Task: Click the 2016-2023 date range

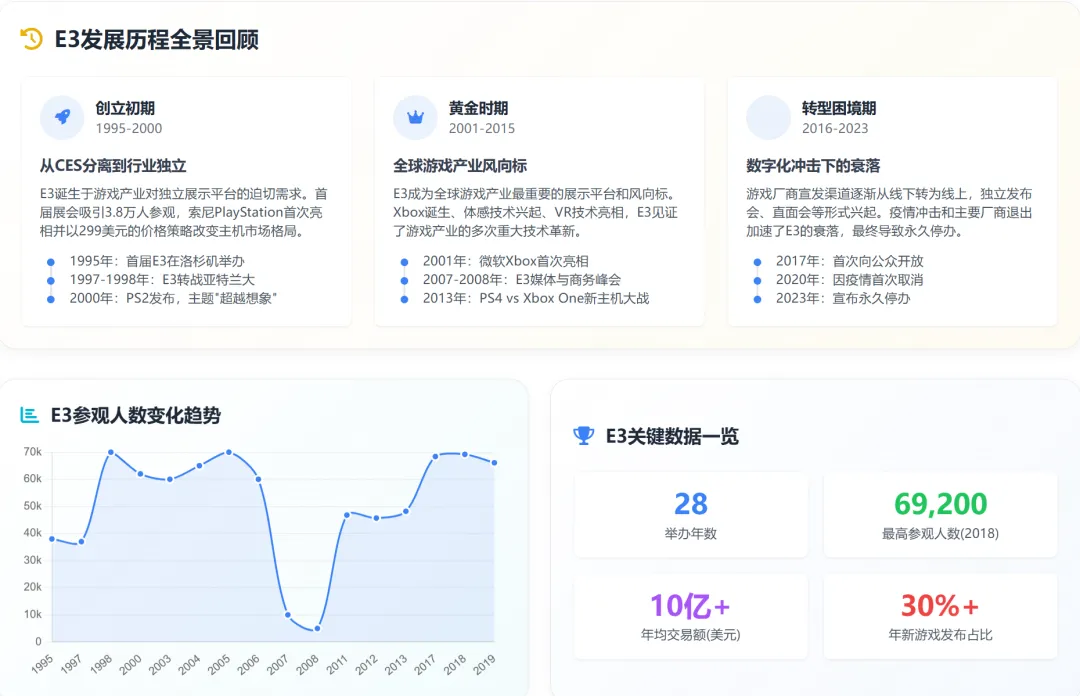Action: coord(835,128)
